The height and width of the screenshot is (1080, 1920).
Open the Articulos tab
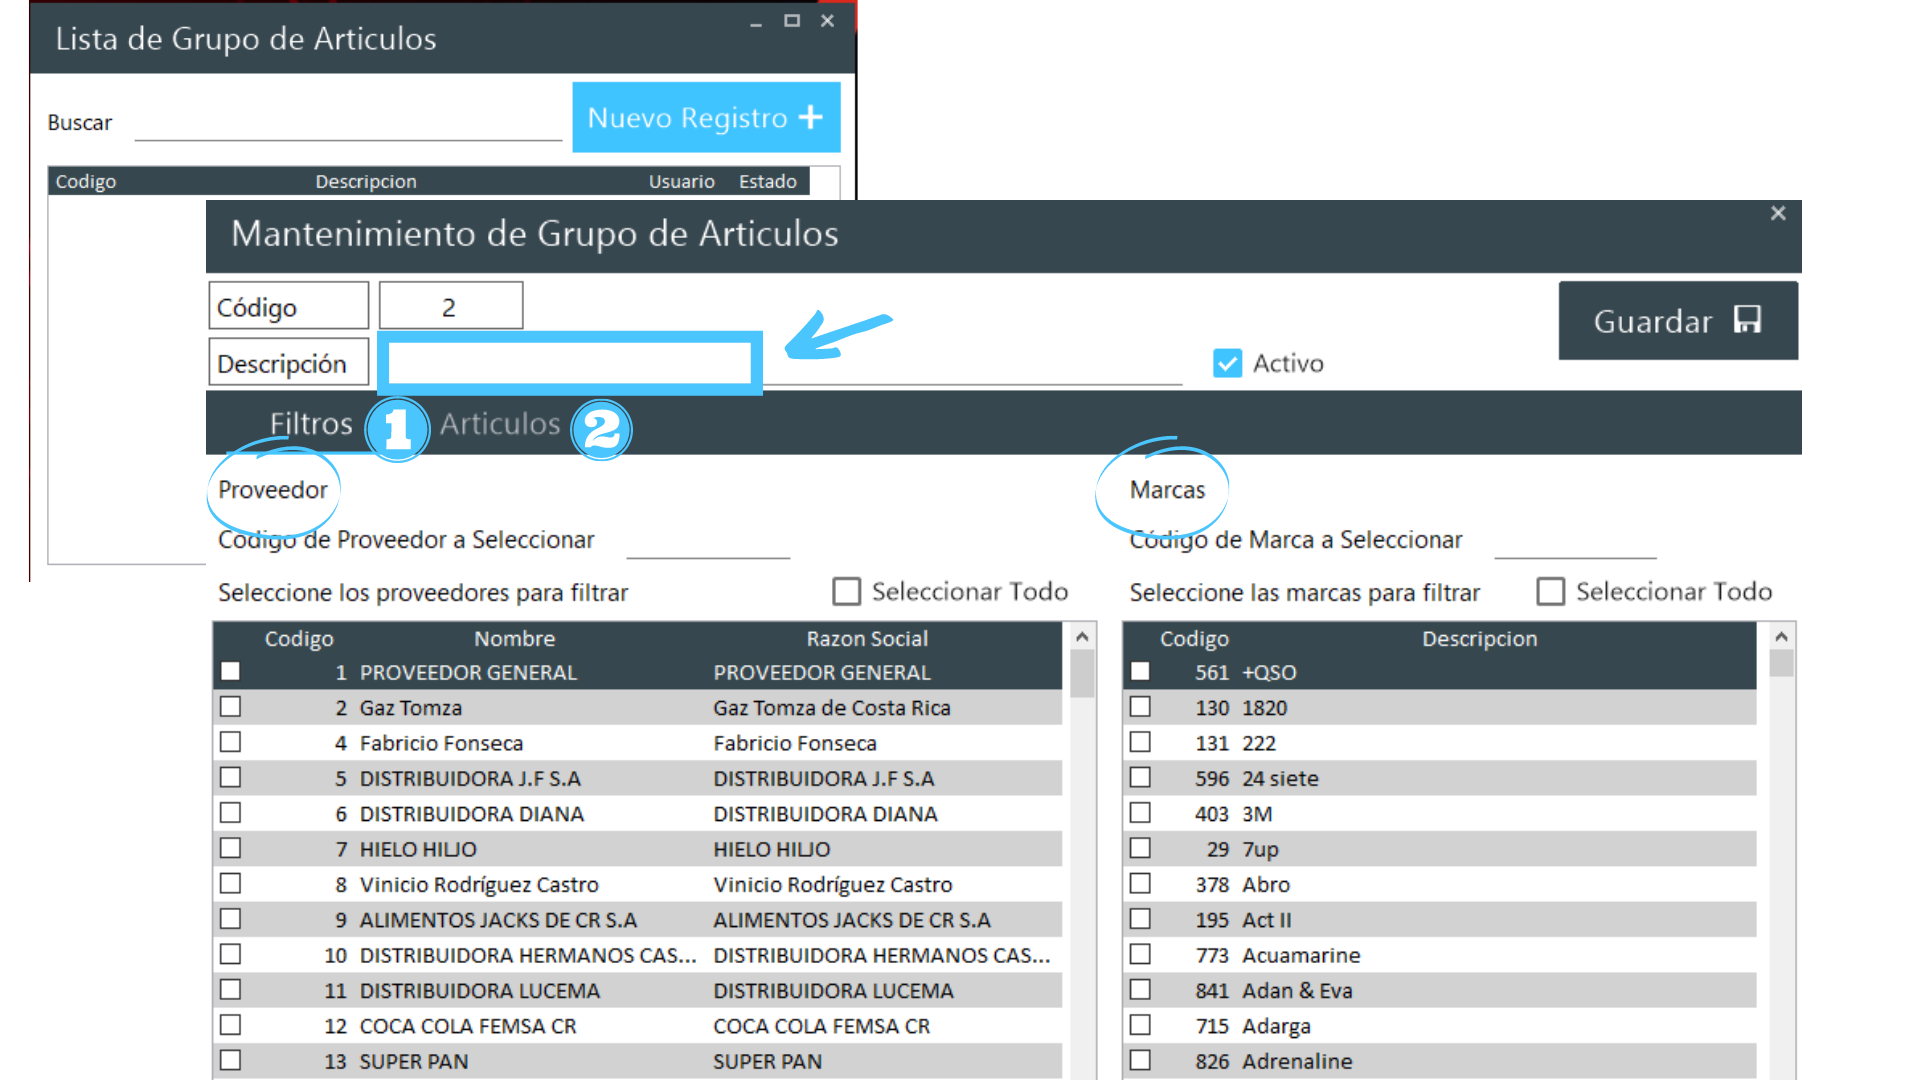point(500,424)
